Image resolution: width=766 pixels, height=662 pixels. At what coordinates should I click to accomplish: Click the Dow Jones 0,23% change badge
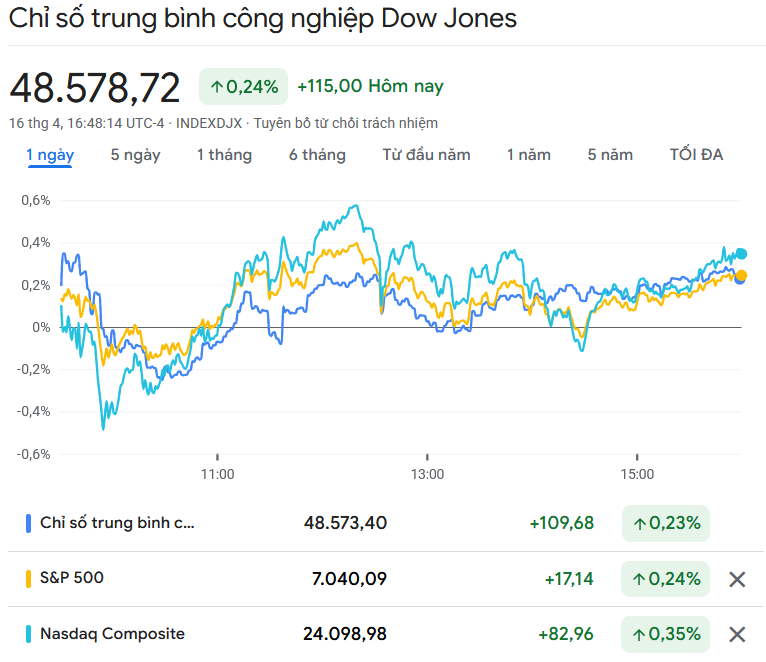(x=665, y=523)
